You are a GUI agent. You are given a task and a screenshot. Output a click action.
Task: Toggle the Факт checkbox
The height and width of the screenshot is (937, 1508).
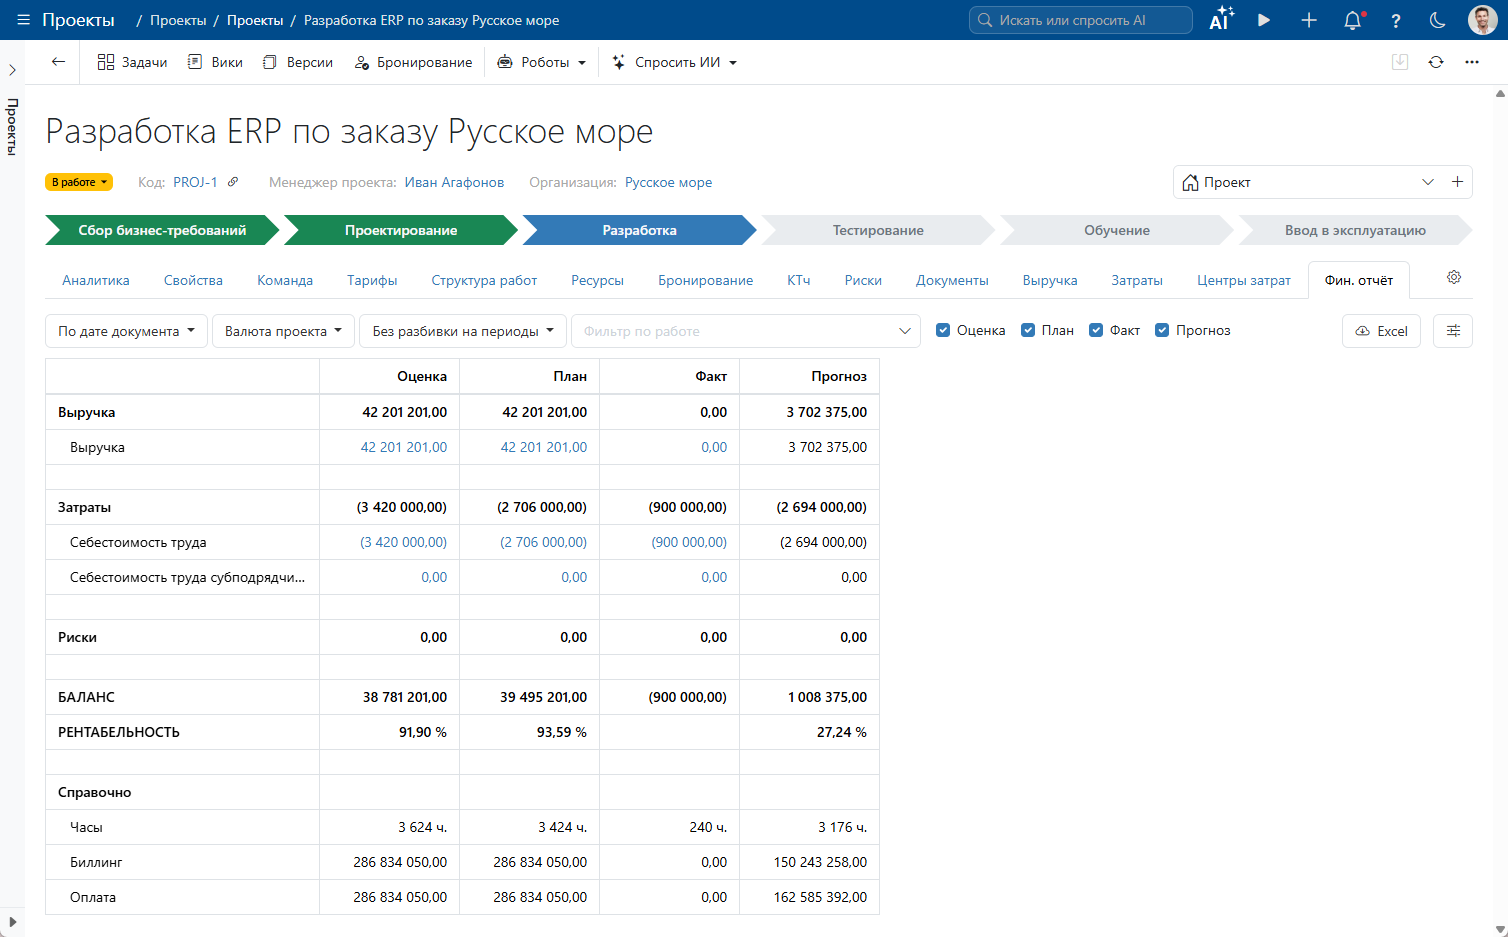(1096, 330)
